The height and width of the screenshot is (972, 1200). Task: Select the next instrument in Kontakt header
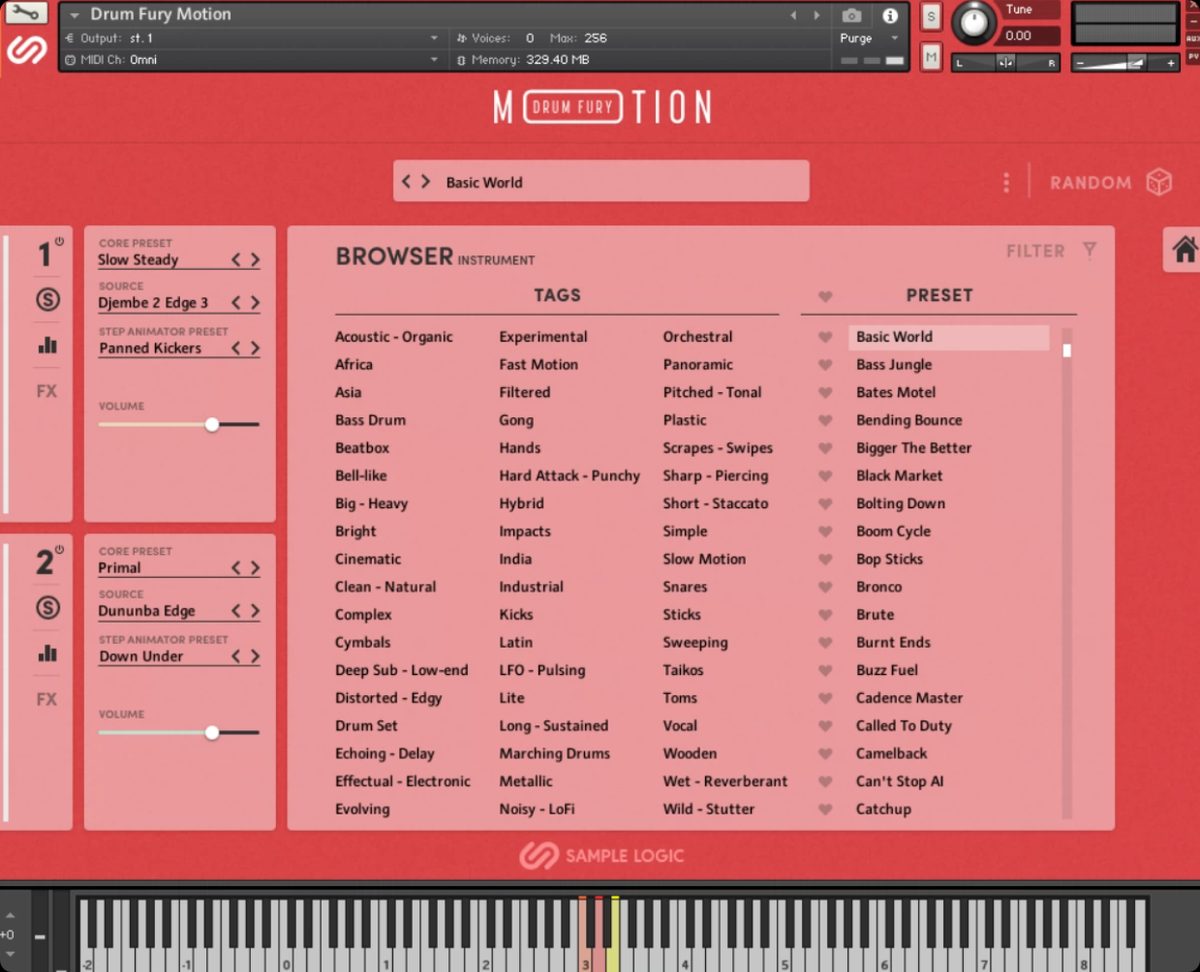(817, 15)
